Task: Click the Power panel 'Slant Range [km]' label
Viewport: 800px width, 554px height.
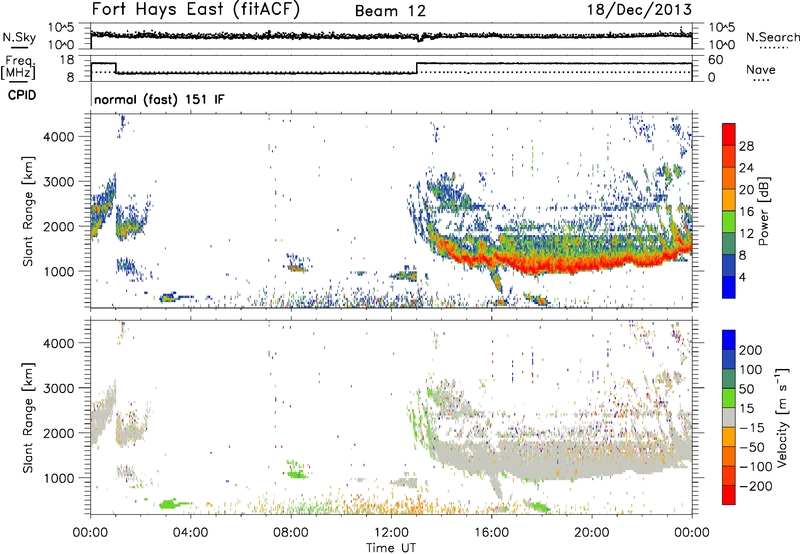Action: click(x=28, y=211)
